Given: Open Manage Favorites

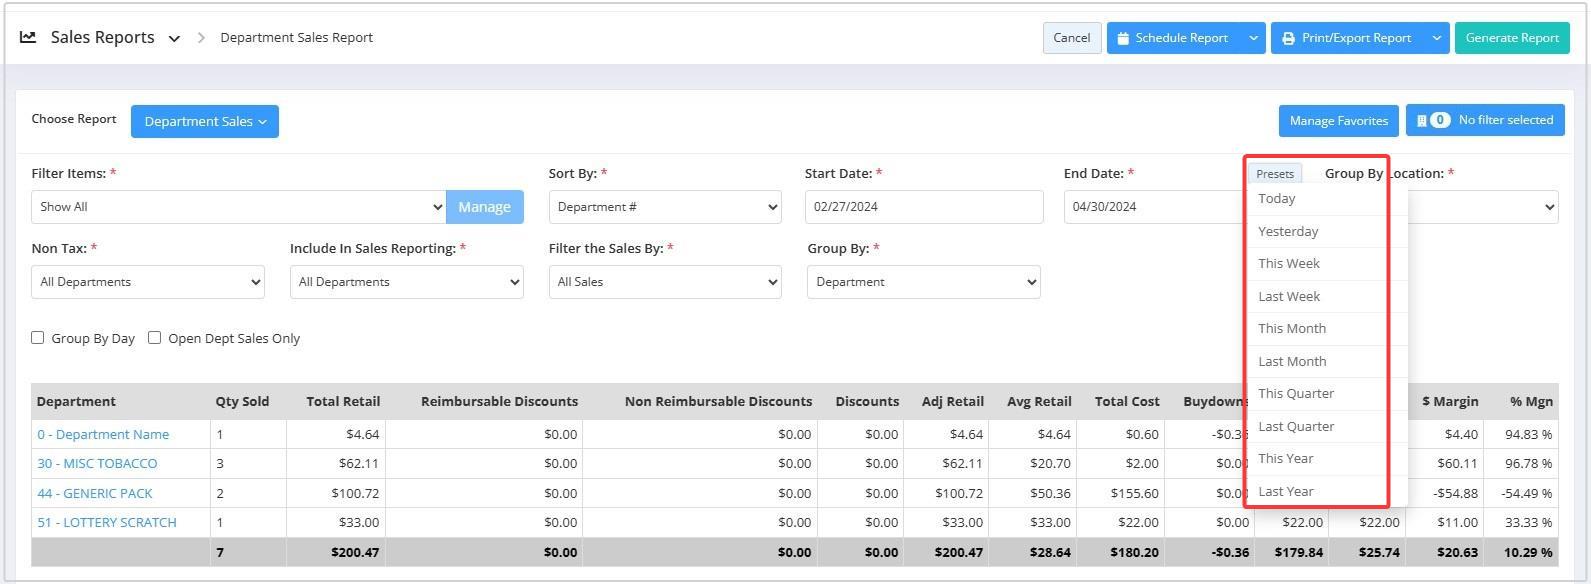Looking at the screenshot, I should point(1338,121).
